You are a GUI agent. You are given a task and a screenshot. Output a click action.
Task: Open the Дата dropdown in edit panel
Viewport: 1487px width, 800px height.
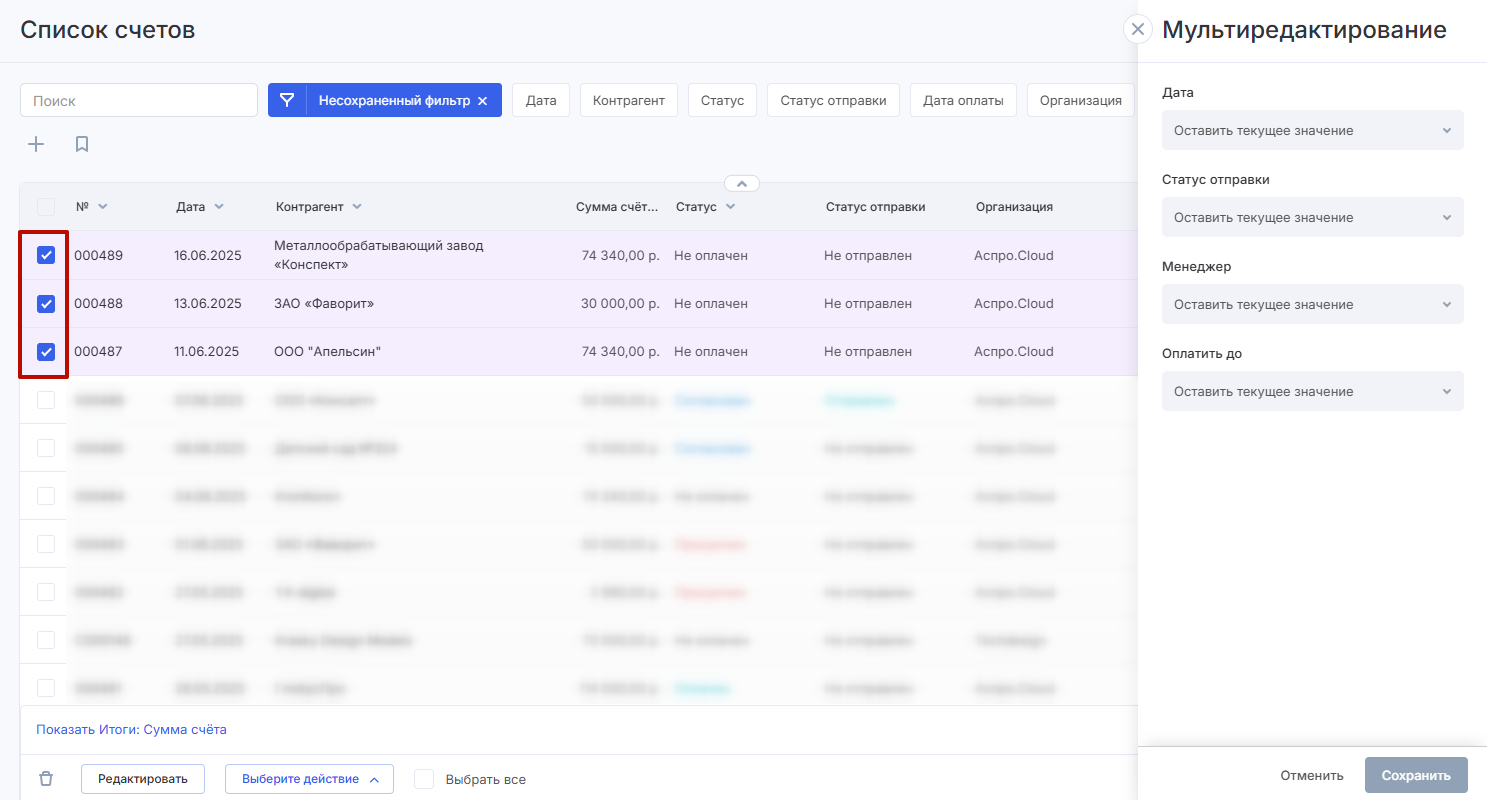(1312, 131)
